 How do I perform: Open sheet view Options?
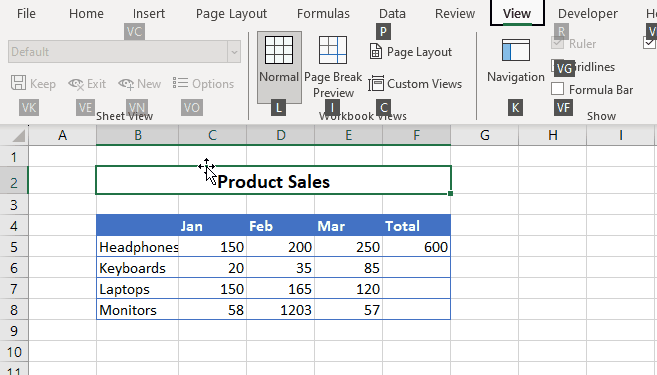[203, 84]
